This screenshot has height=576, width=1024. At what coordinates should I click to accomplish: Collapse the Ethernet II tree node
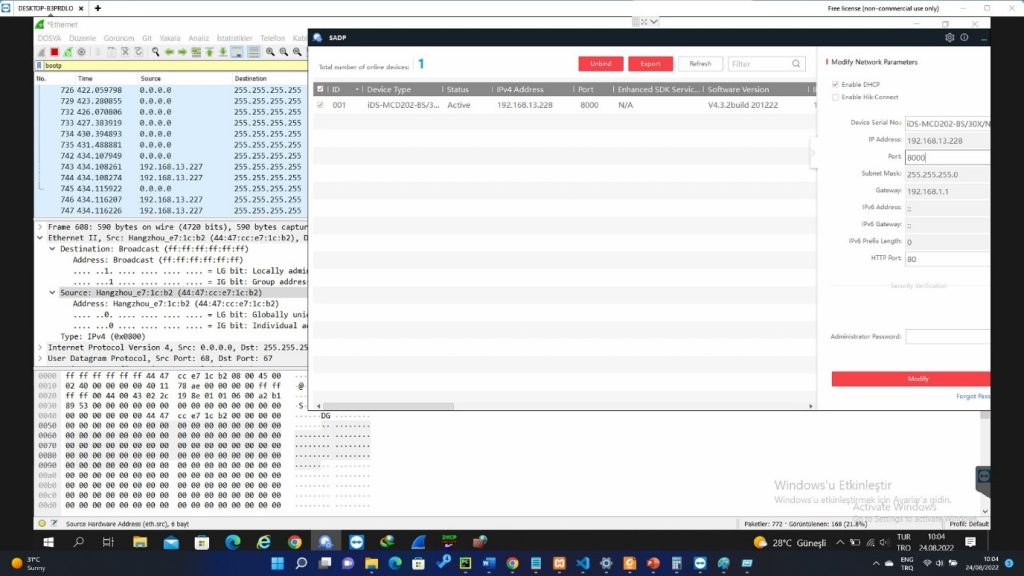pyautogui.click(x=40, y=238)
